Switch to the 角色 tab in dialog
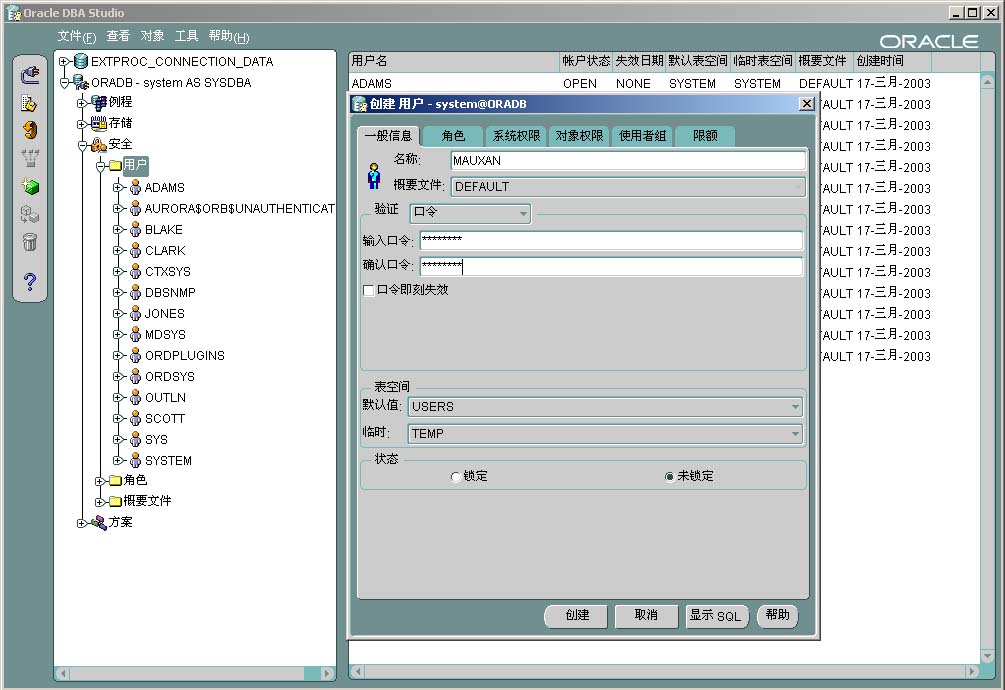The height and width of the screenshot is (690, 1005). (453, 136)
